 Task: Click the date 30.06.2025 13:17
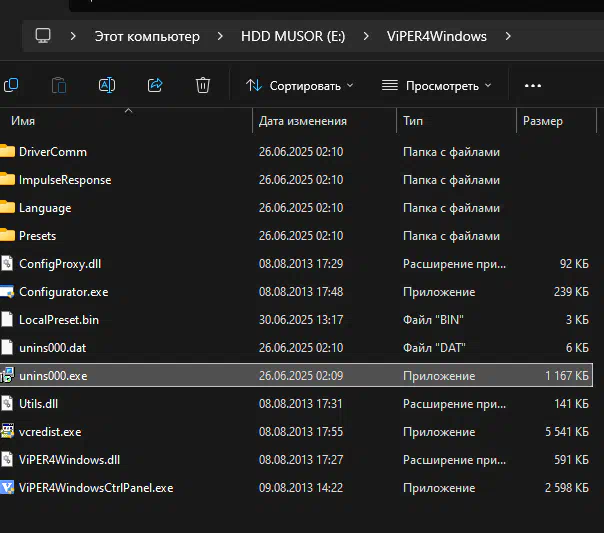(x=301, y=320)
